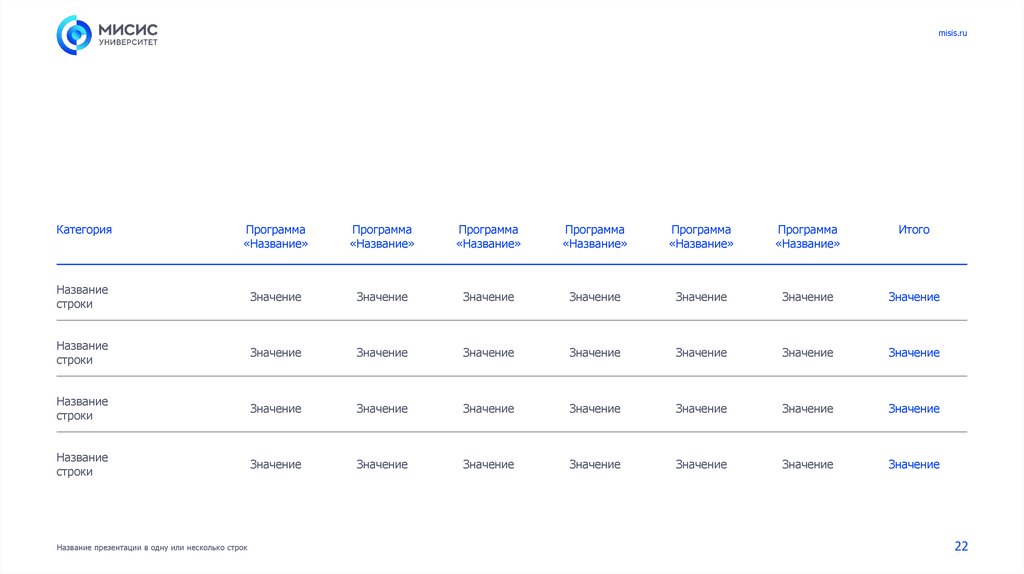The height and width of the screenshot is (574, 1024).
Task: Click the last Программа «Название» header before Итого
Action: click(x=807, y=237)
